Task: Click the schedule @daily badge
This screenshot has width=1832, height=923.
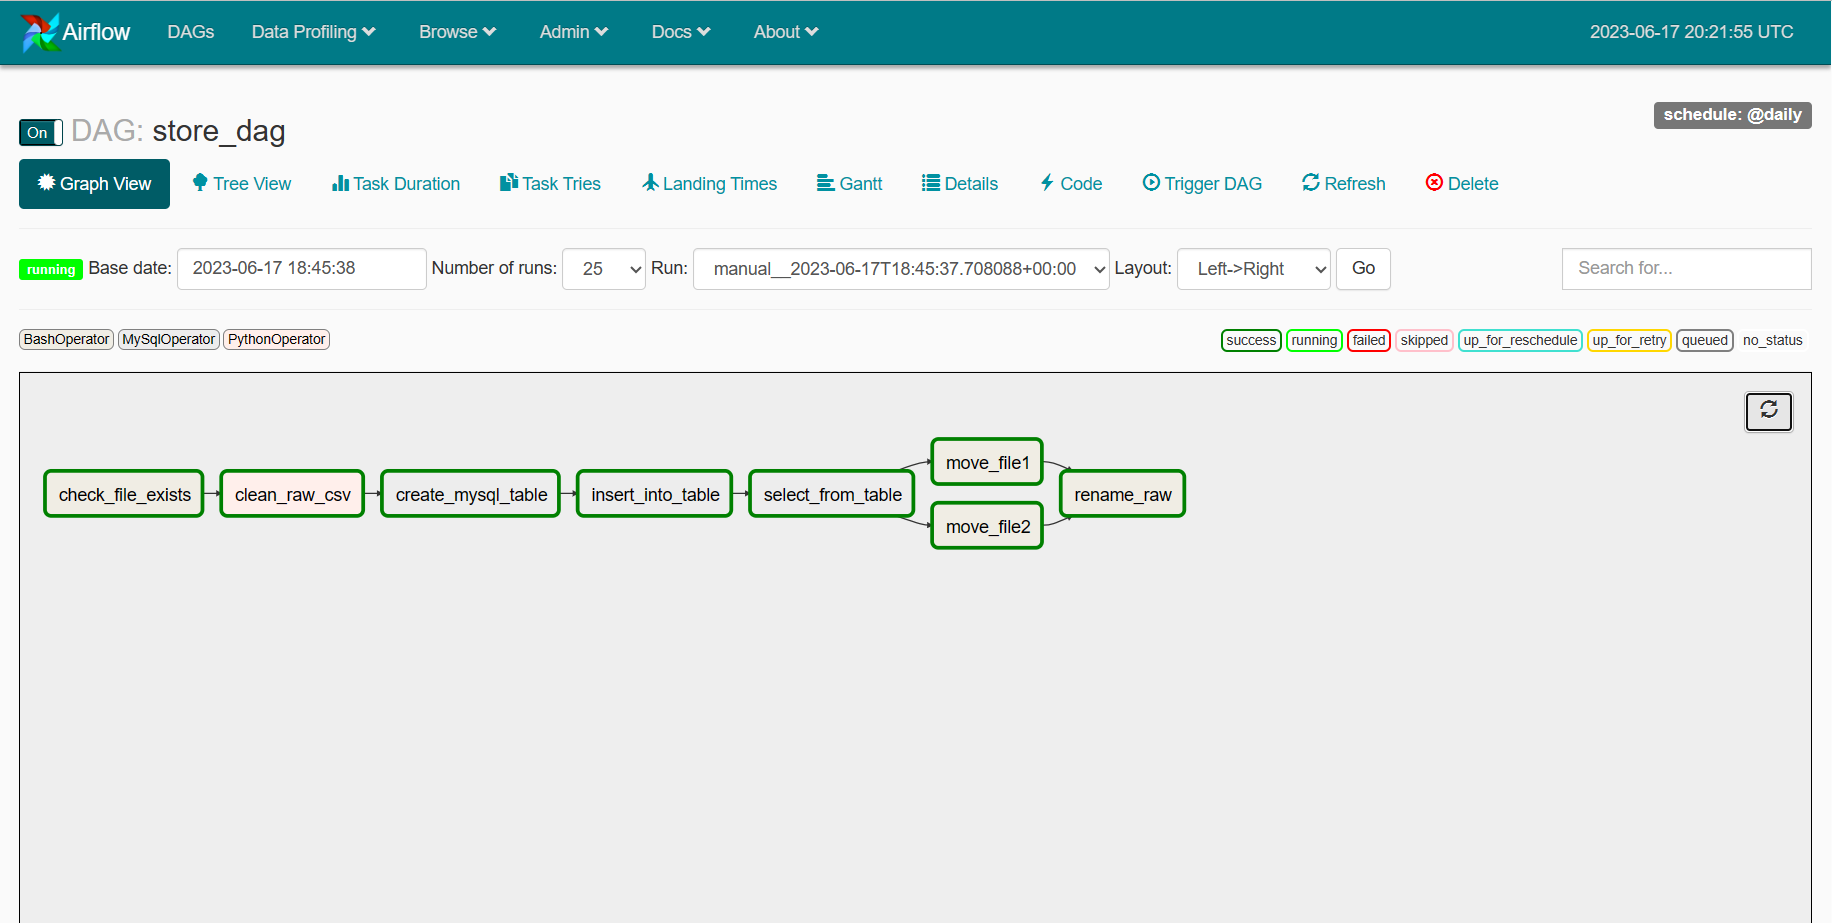Action: tap(1732, 115)
